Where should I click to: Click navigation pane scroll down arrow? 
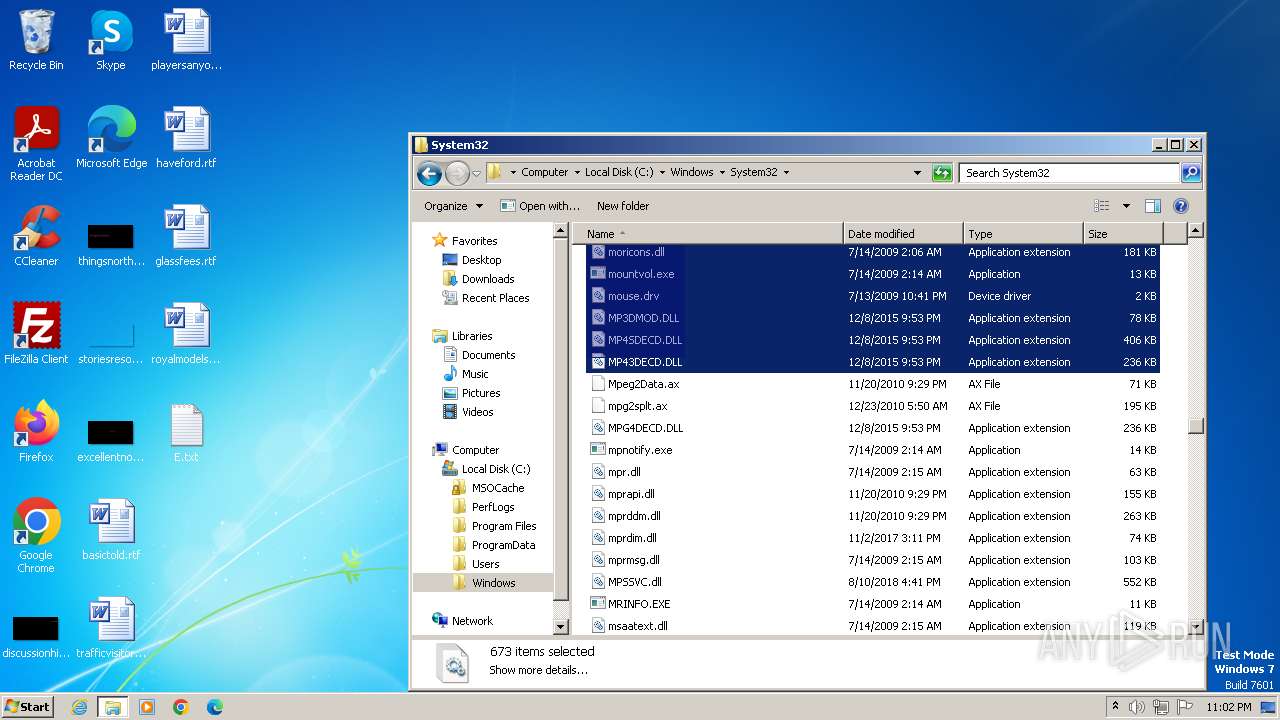pyautogui.click(x=561, y=627)
